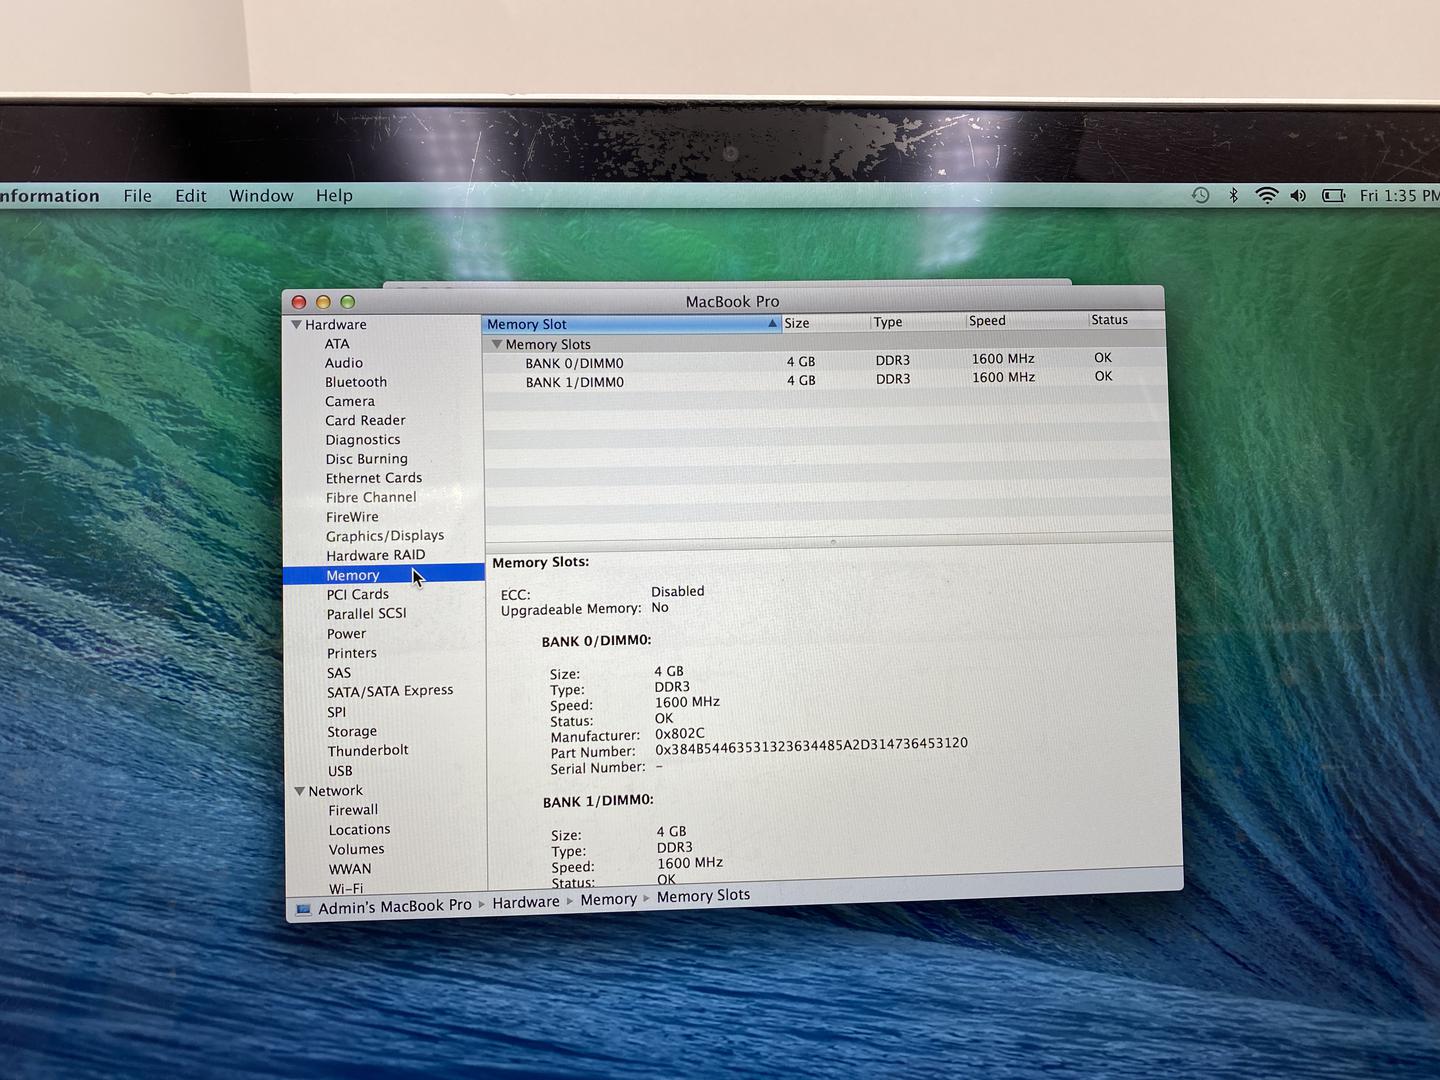The height and width of the screenshot is (1080, 1440).
Task: Click the computer icon in path bar
Action: click(303, 909)
